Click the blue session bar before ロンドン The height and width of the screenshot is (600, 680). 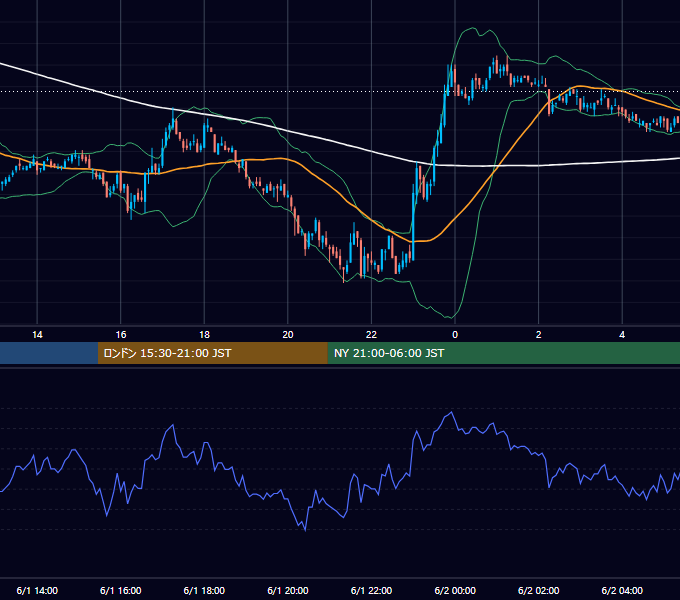point(49,353)
